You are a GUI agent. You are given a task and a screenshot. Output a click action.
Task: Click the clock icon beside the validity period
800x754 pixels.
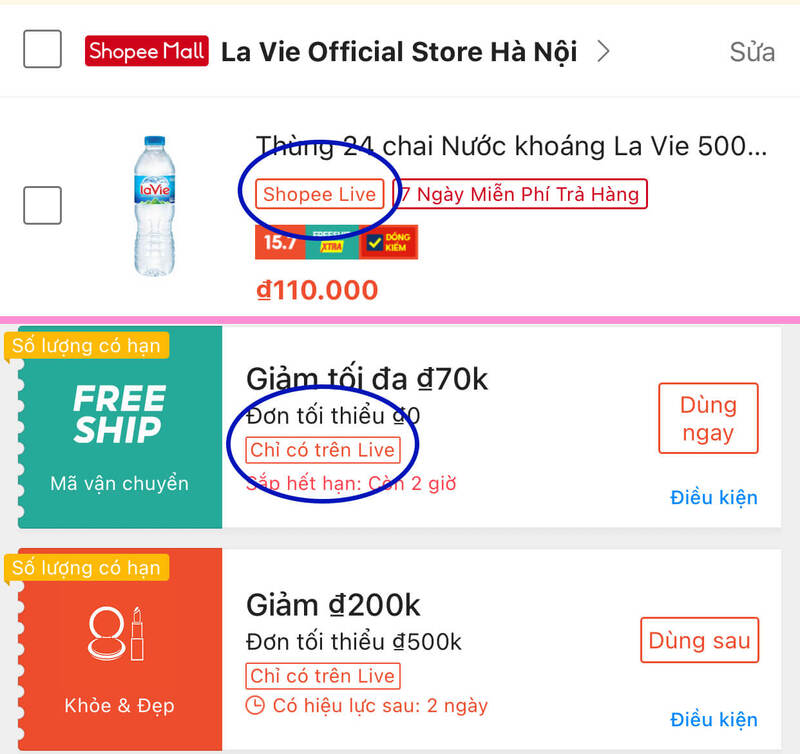254,702
